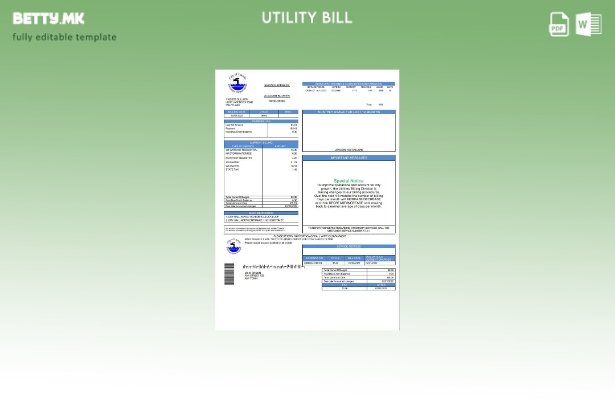
Task: Click the meter reading table header row
Action: tap(348, 86)
